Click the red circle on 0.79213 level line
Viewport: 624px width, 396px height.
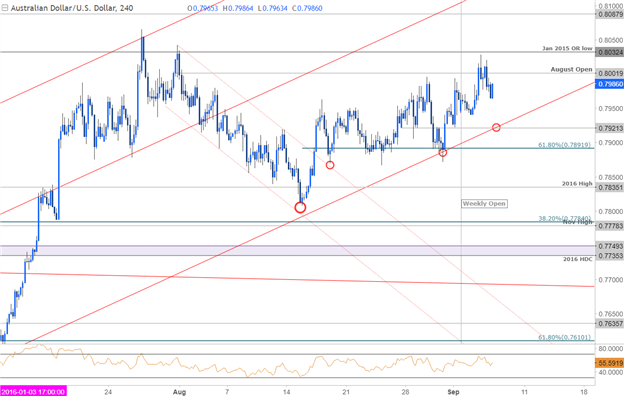pos(496,127)
